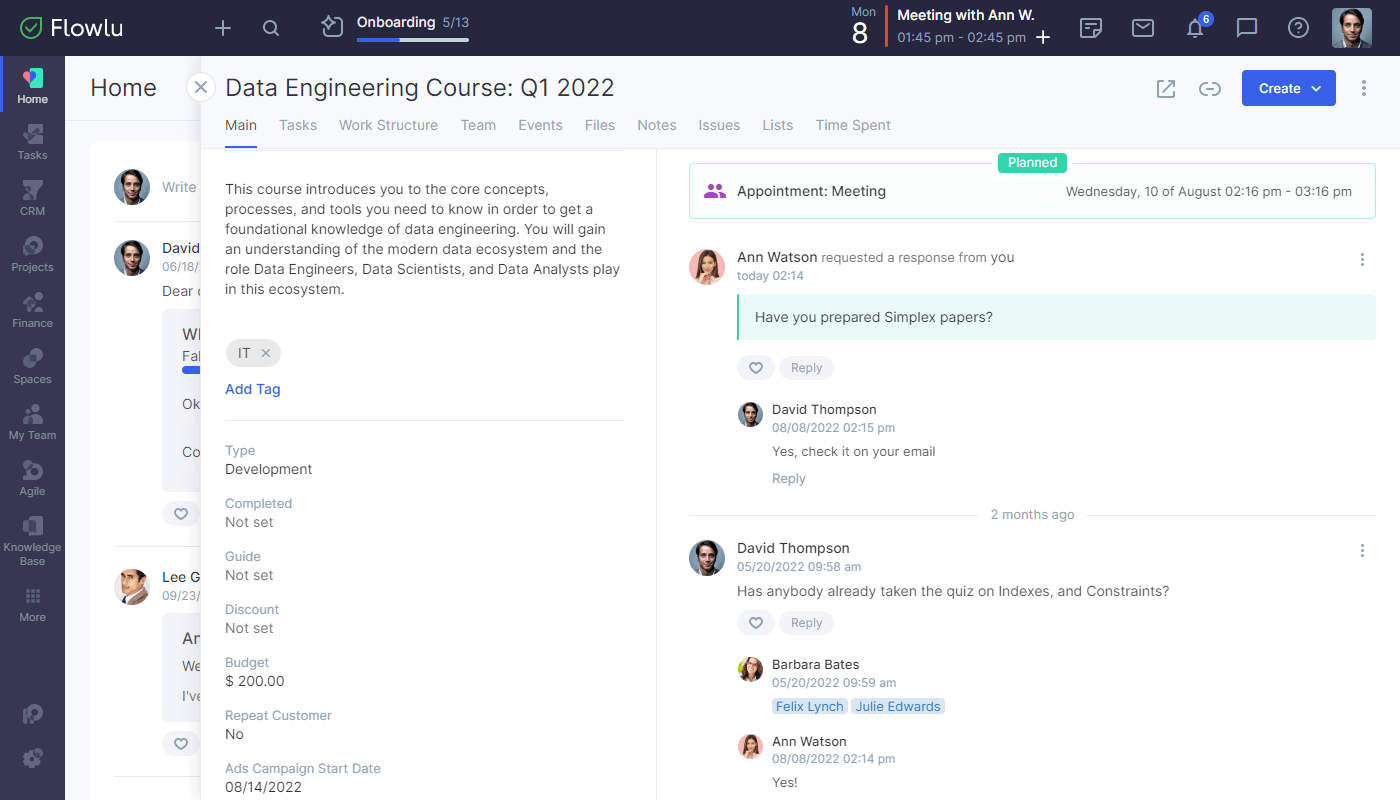Open the Julie Edwards mention
Viewport: 1400px width, 800px height.
pyautogui.click(x=898, y=706)
